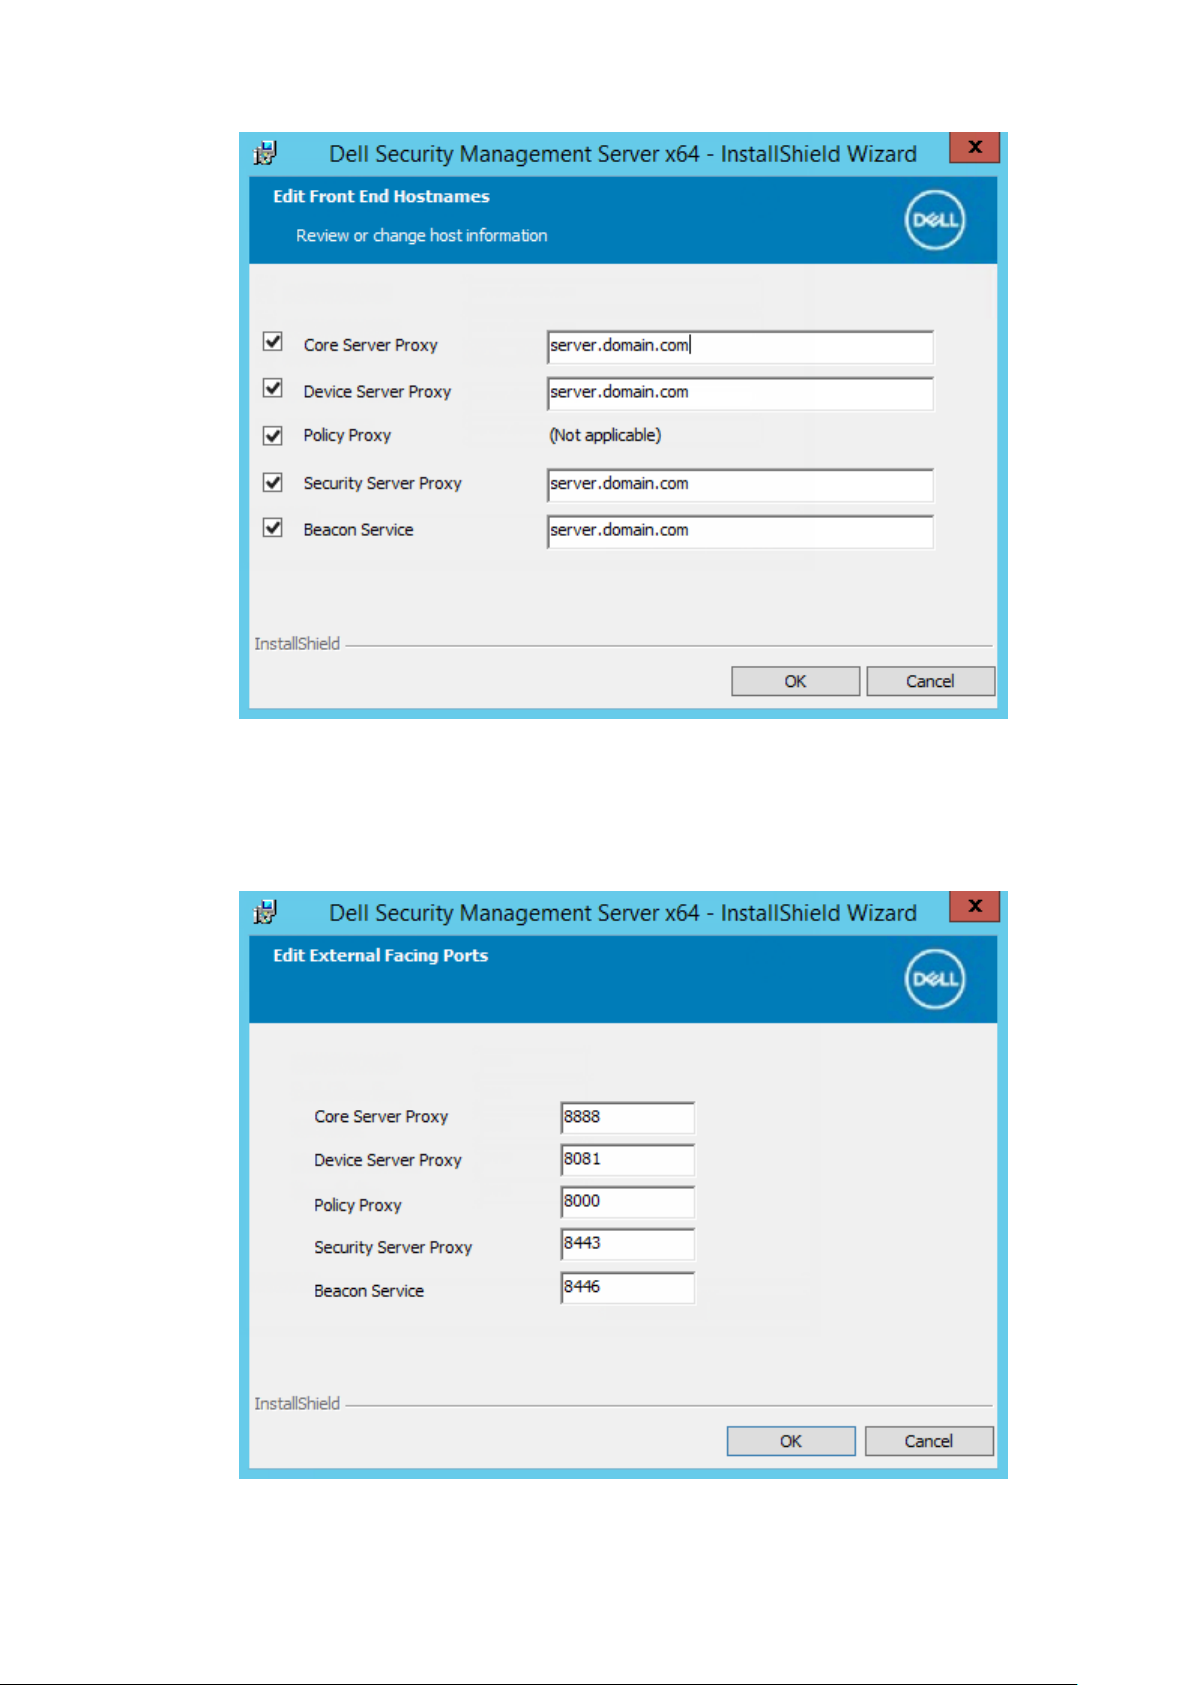Click the Policy Proxy port field 8000

(x=627, y=1202)
